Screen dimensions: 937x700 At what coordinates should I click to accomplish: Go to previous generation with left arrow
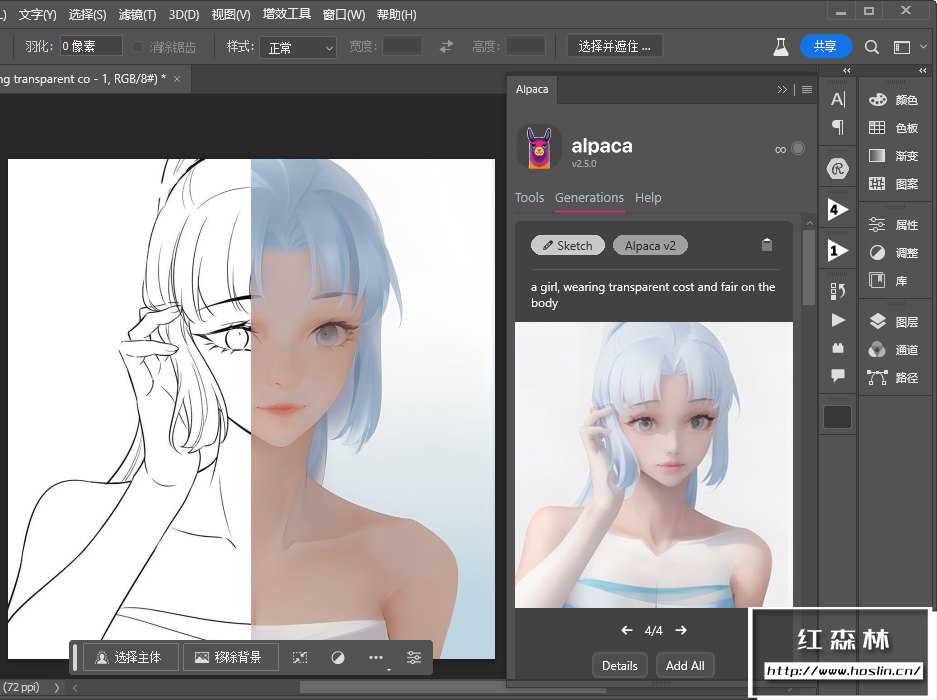[627, 630]
